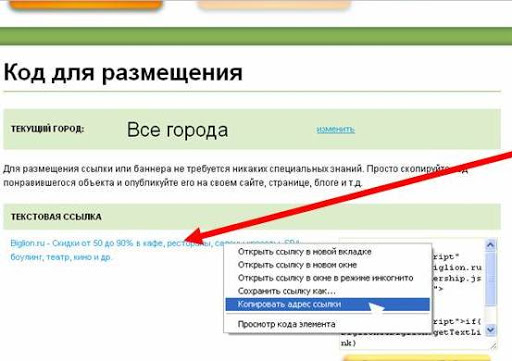Click the orange button at top left
512x361 pixels.
(x=86, y=5)
